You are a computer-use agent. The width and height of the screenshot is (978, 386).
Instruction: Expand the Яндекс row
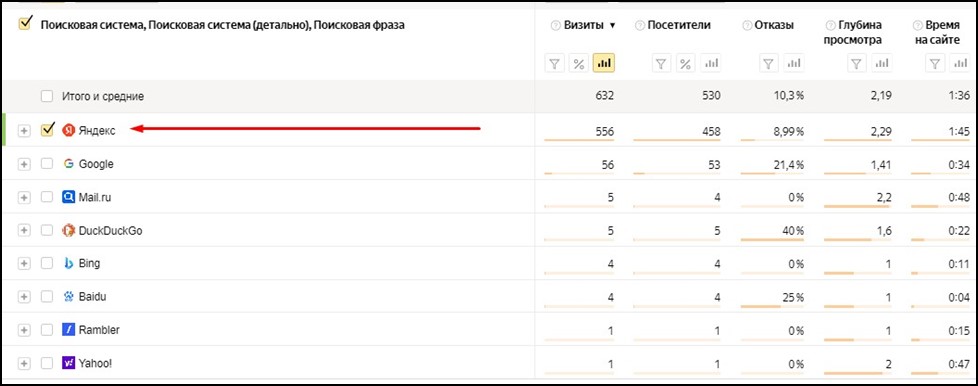tap(24, 131)
